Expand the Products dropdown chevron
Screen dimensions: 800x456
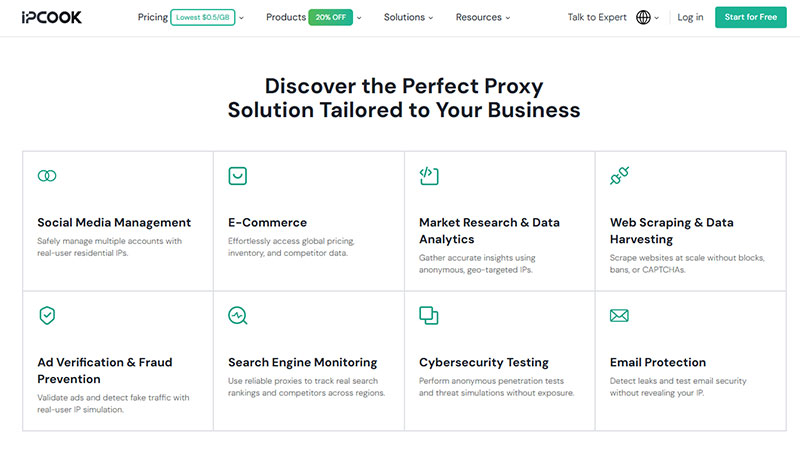[x=359, y=18]
